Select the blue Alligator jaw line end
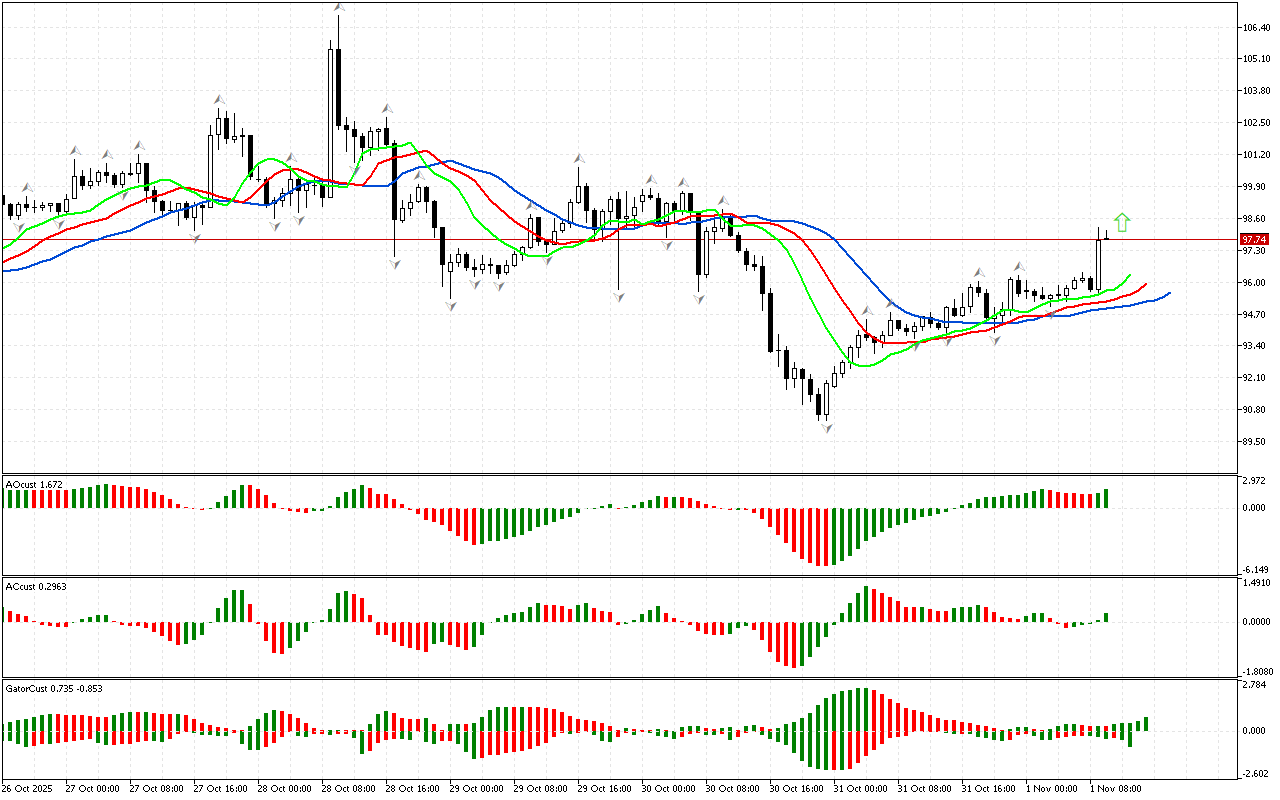Screen dimensions: 1280x800 (1168, 293)
